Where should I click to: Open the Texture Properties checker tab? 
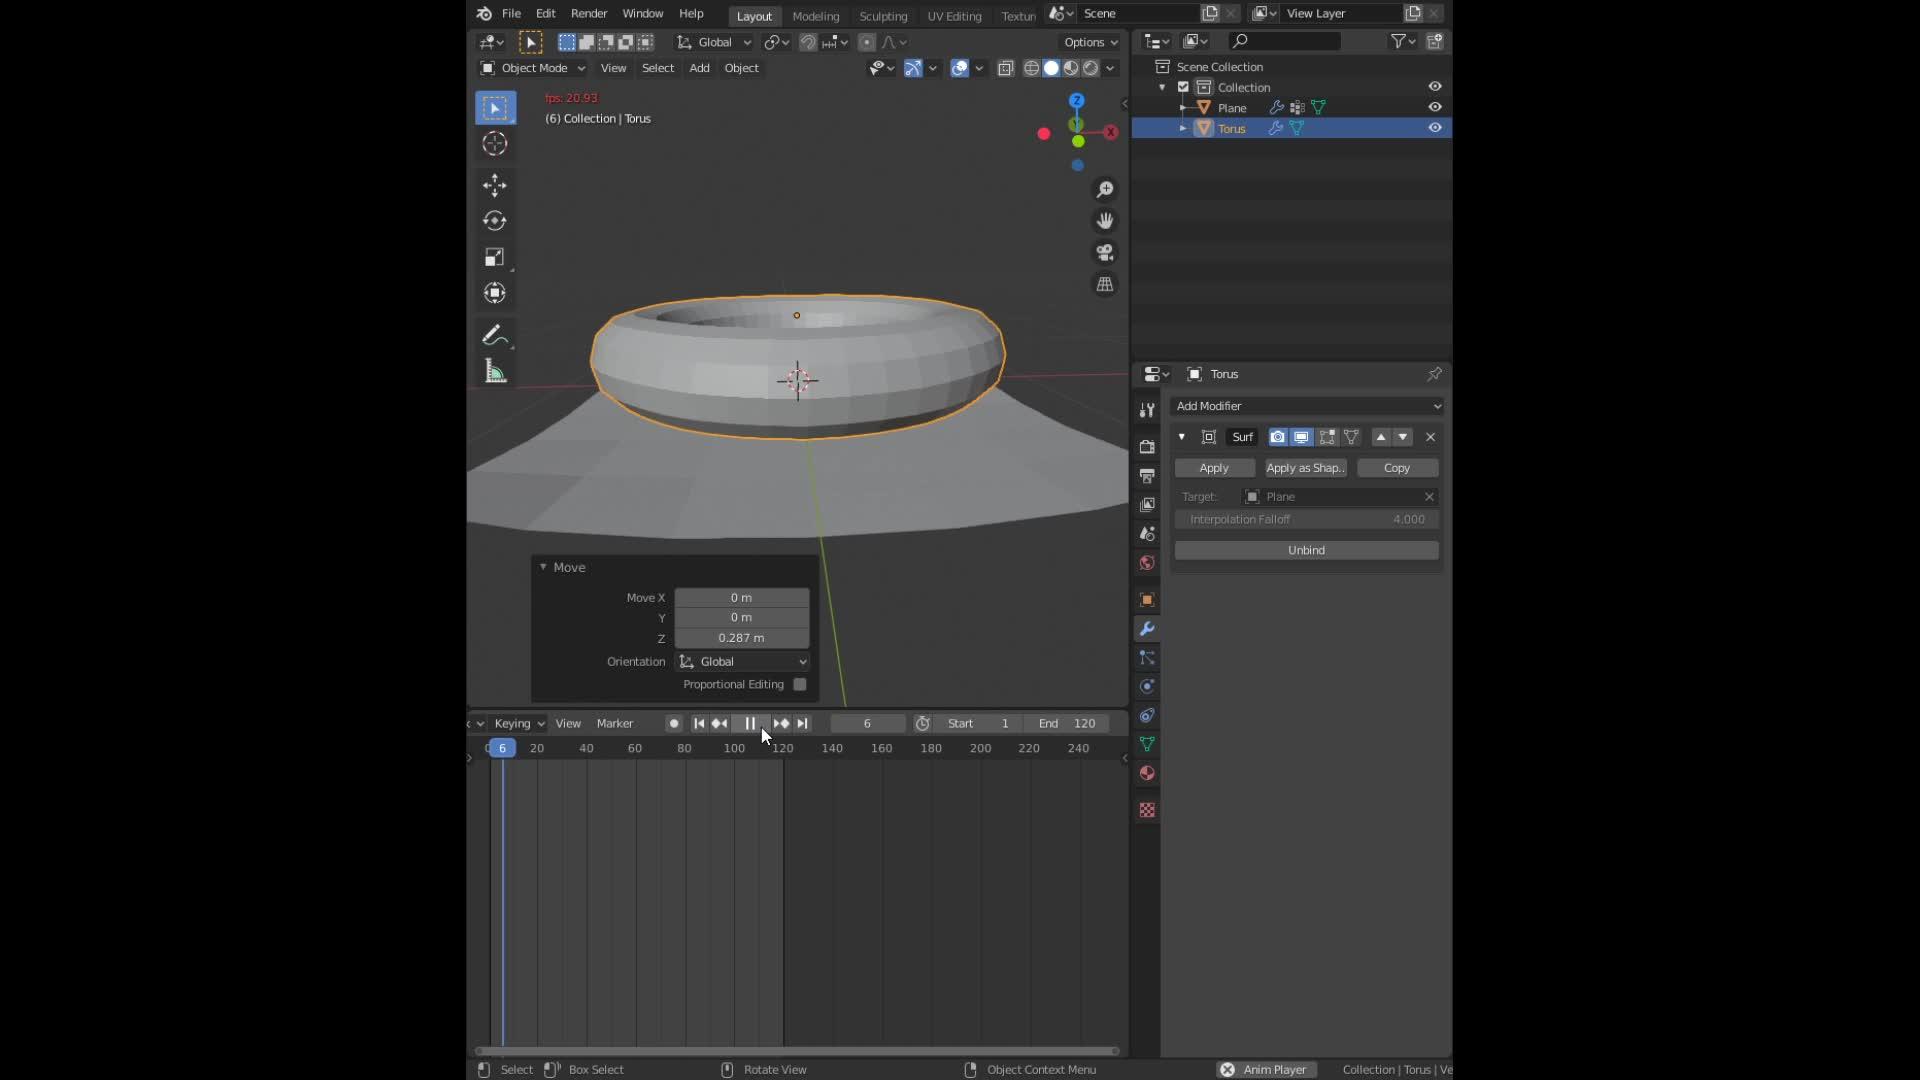pos(1147,810)
